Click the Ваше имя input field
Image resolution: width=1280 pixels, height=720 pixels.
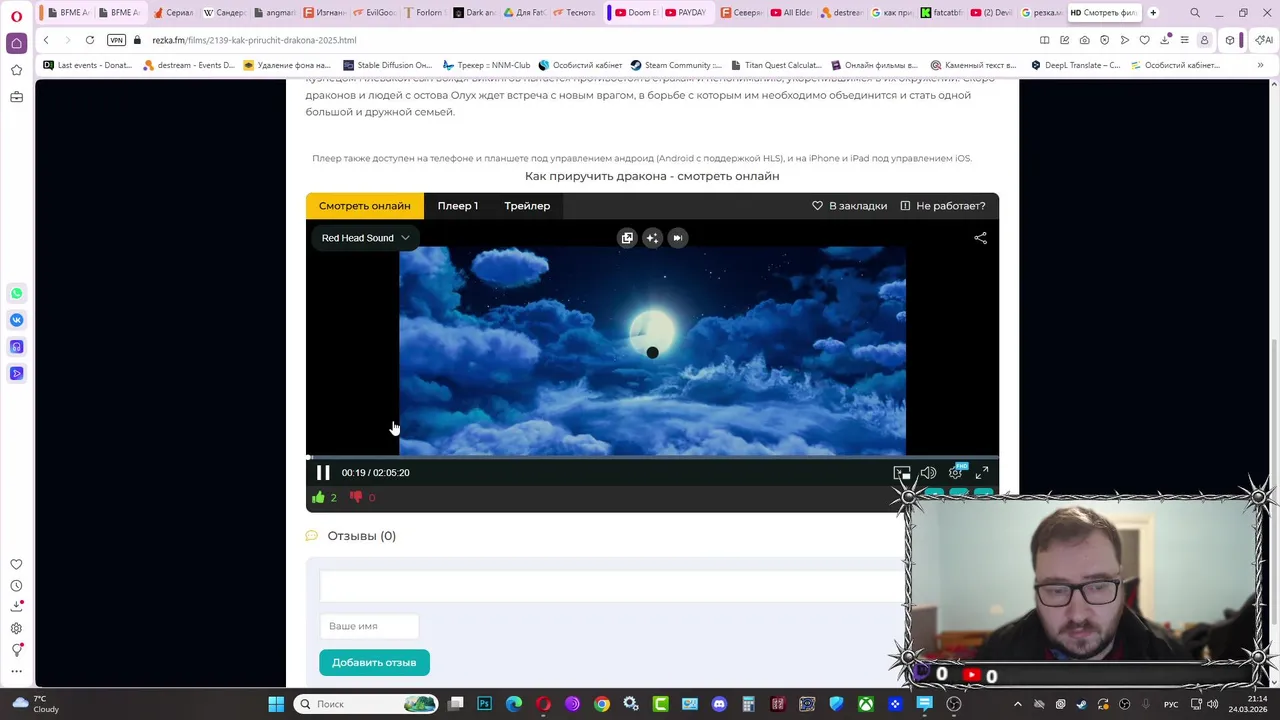[369, 626]
